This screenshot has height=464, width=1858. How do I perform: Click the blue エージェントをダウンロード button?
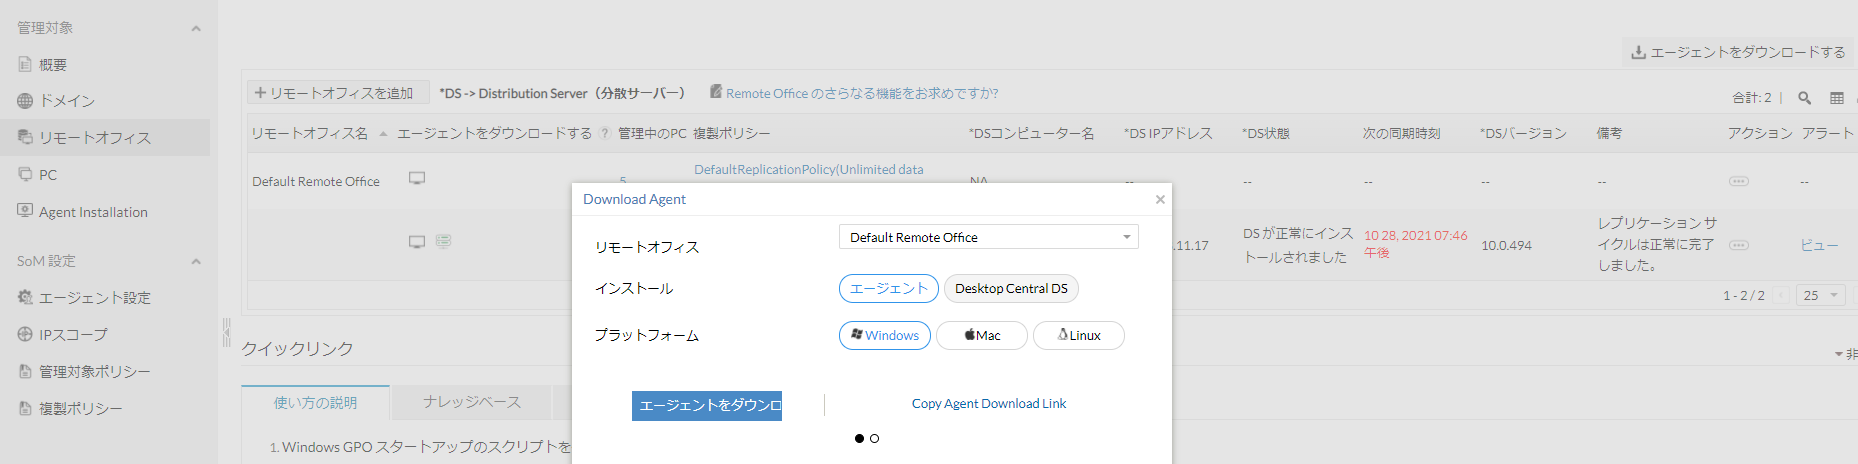click(707, 405)
